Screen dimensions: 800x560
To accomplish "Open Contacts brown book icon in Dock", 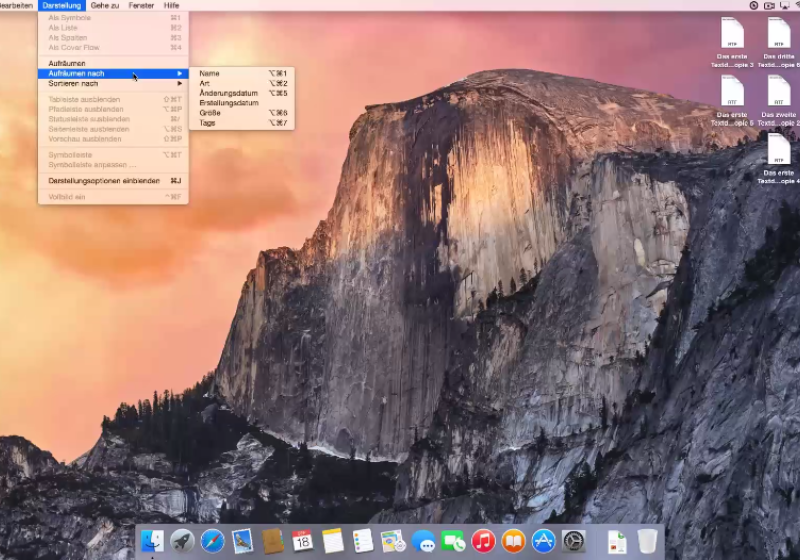I will point(272,541).
